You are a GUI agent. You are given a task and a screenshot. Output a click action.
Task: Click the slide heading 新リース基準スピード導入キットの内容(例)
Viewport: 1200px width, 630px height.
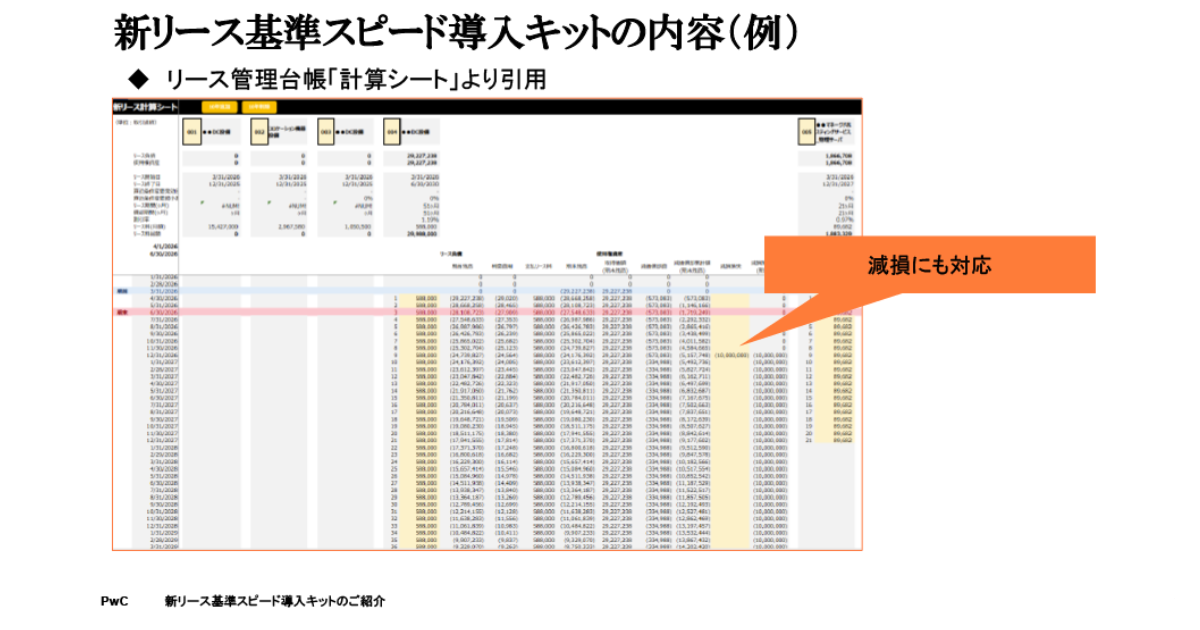(x=455, y=34)
